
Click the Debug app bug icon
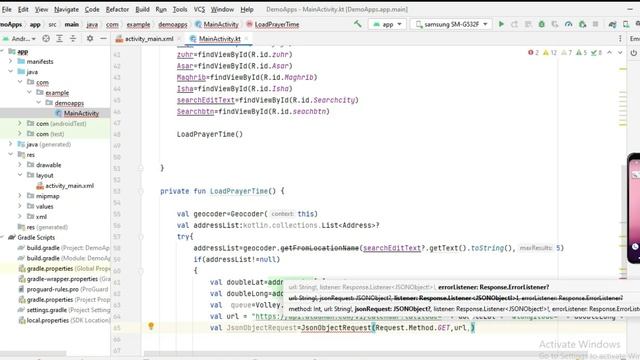542,24
